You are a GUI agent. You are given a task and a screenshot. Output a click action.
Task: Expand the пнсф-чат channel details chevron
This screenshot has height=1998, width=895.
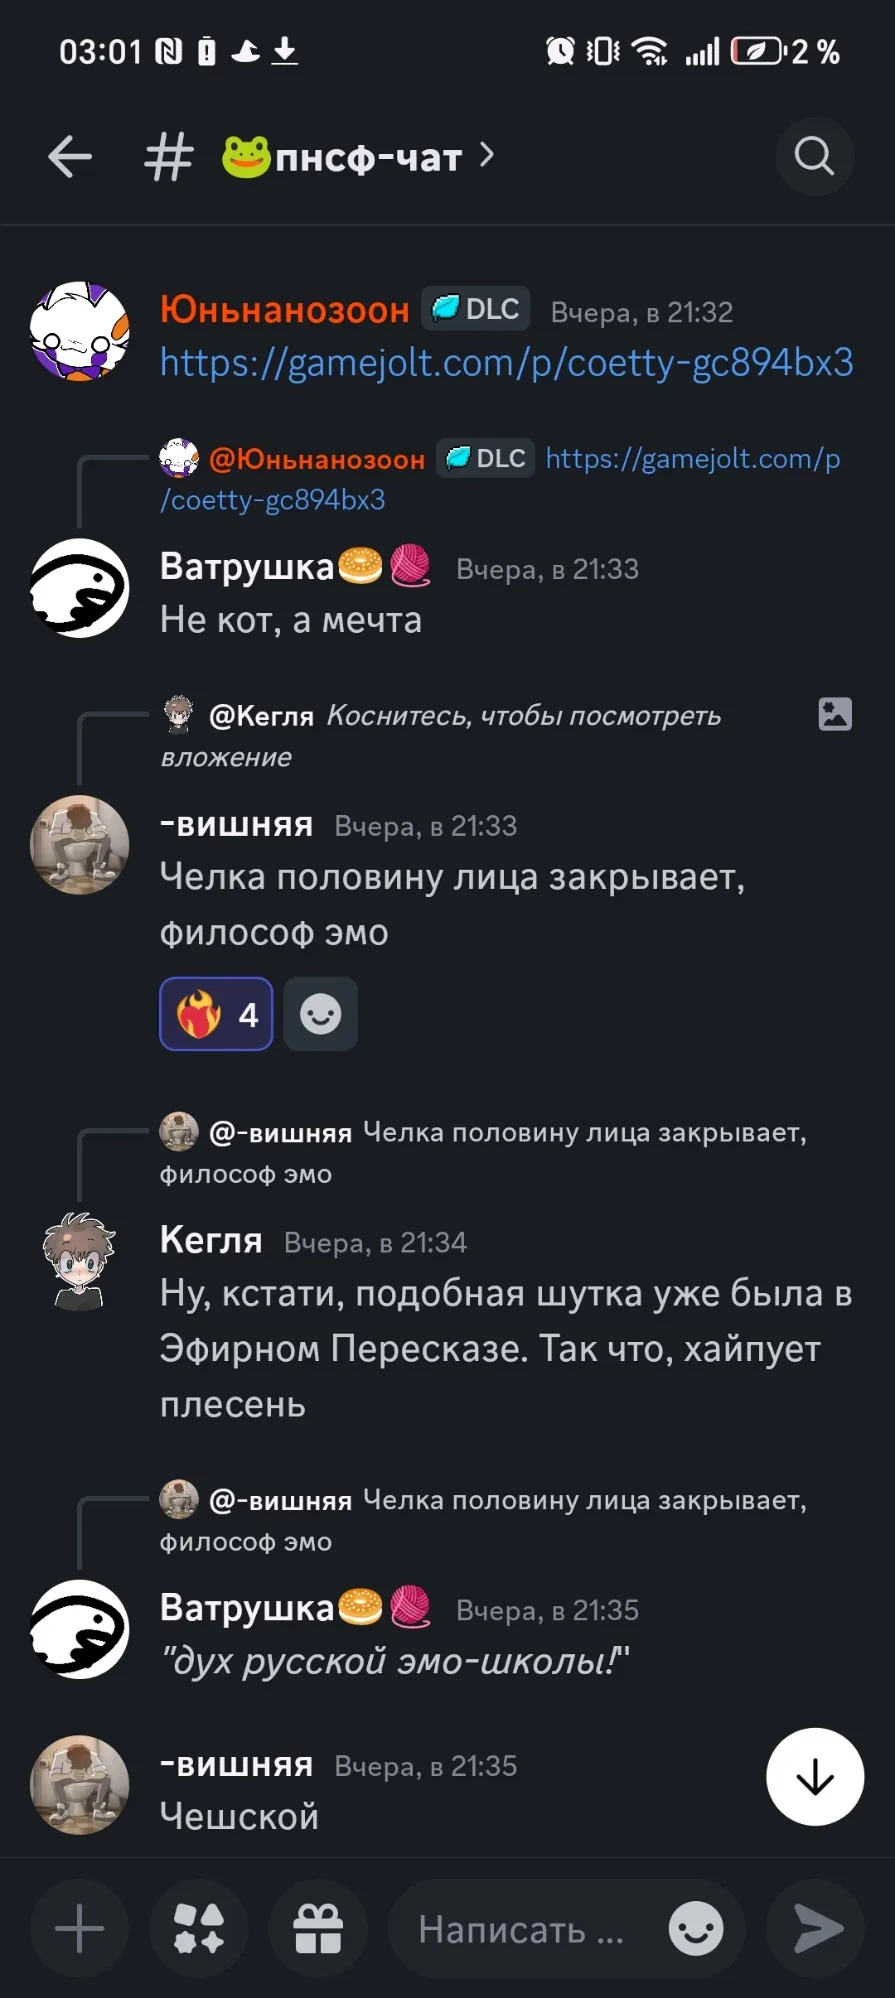point(487,155)
